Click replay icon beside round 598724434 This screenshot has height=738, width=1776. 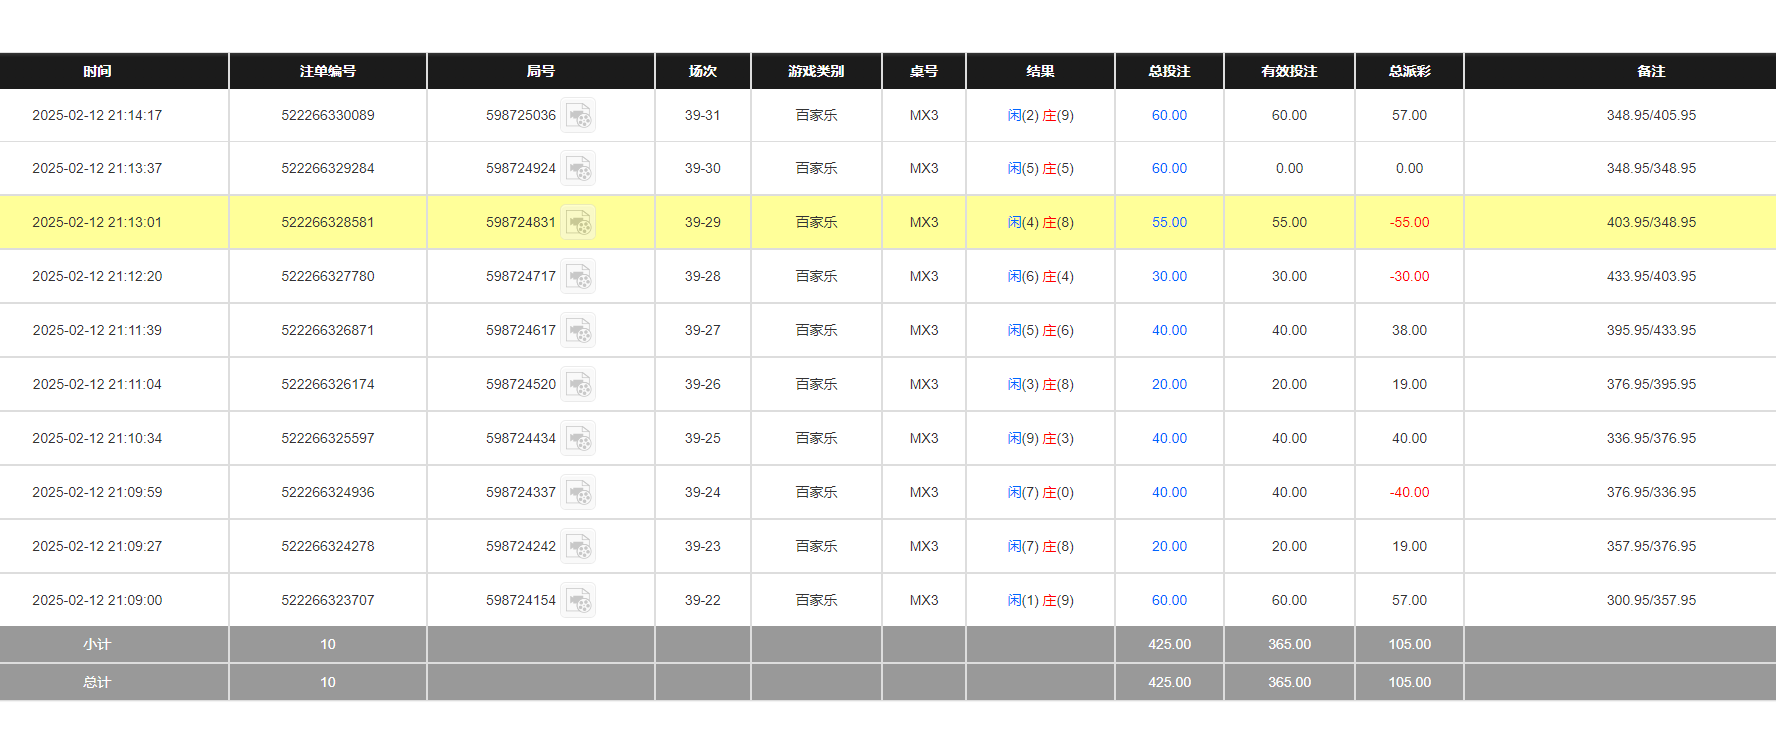point(578,439)
